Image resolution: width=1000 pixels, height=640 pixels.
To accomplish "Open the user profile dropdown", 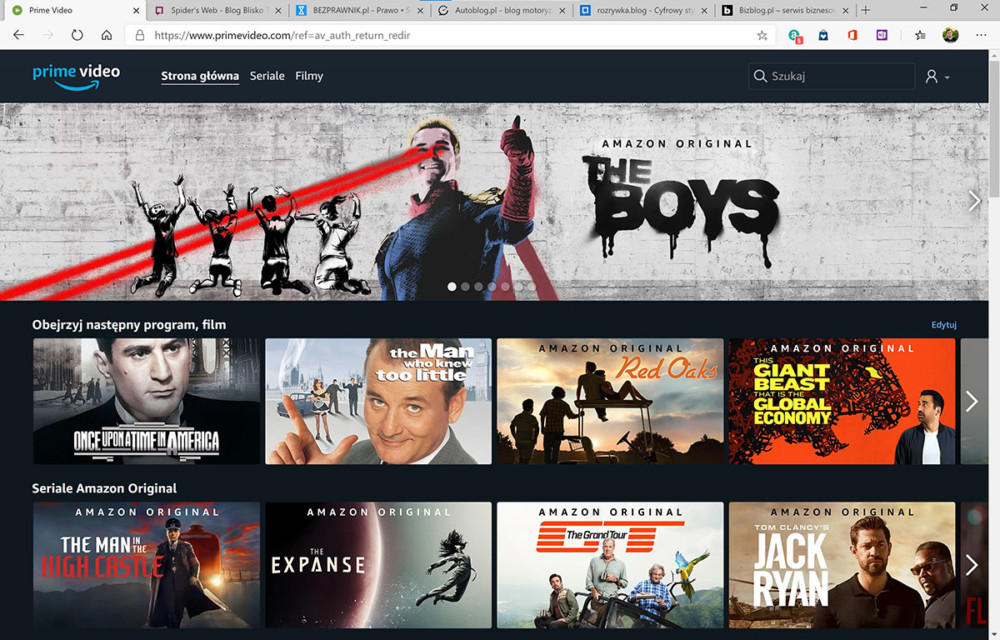I will coord(937,76).
